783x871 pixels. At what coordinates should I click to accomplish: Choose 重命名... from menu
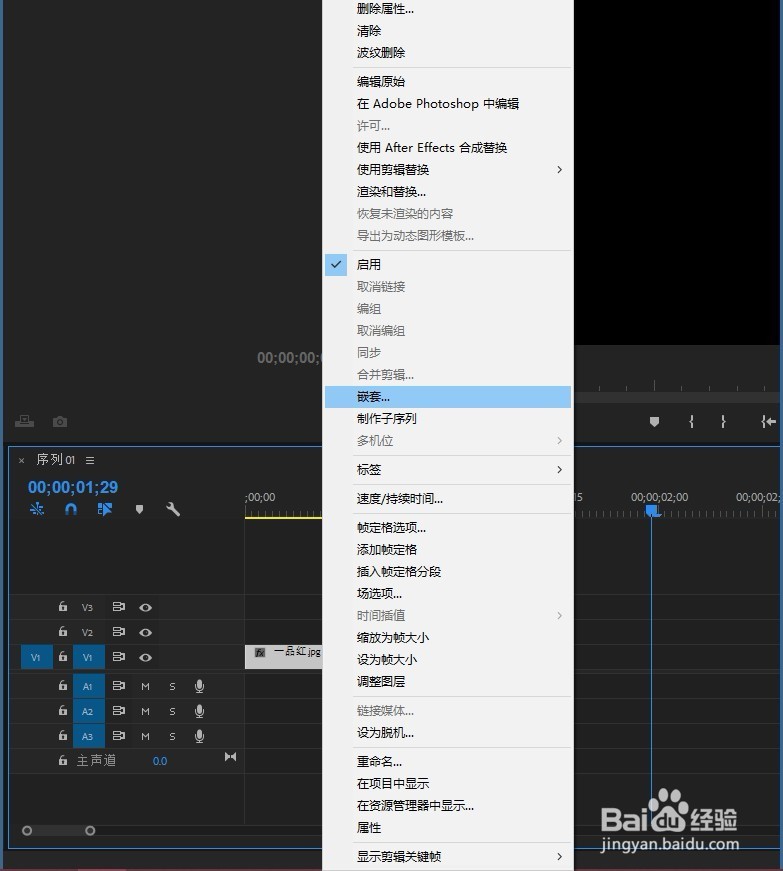(448, 762)
